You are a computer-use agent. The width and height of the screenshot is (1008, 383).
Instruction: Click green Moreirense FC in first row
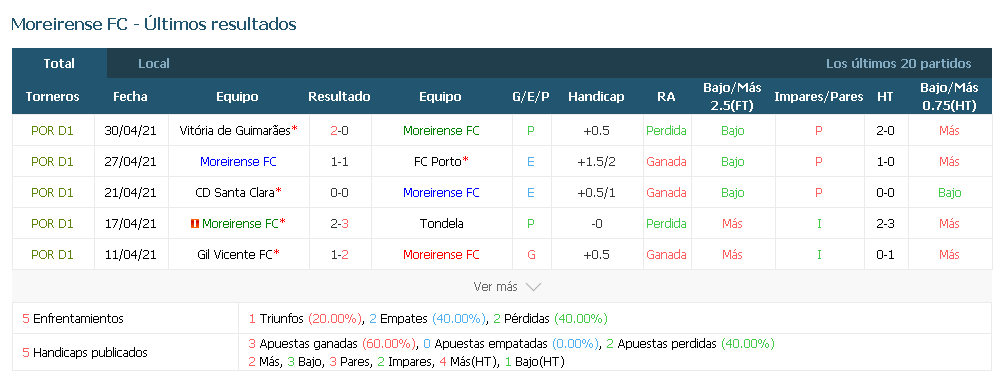[441, 130]
